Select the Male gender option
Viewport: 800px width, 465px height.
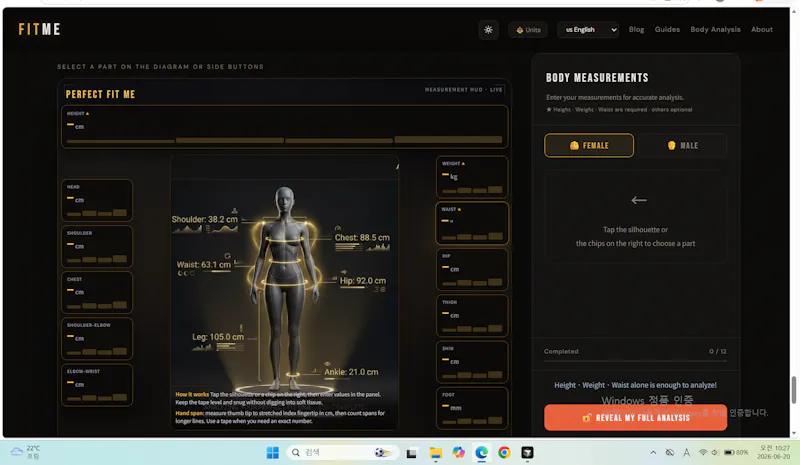(x=682, y=145)
